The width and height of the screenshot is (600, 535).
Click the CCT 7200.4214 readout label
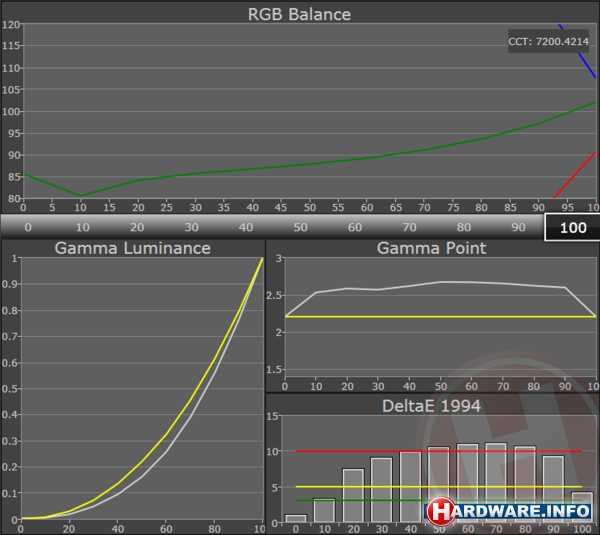[x=549, y=43]
